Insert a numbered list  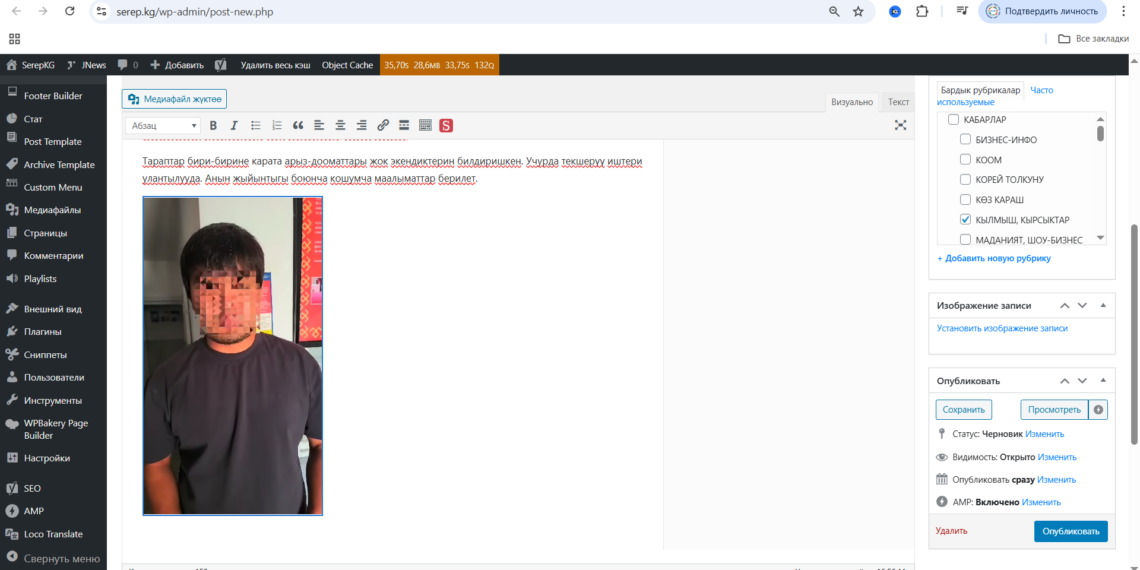click(x=277, y=125)
